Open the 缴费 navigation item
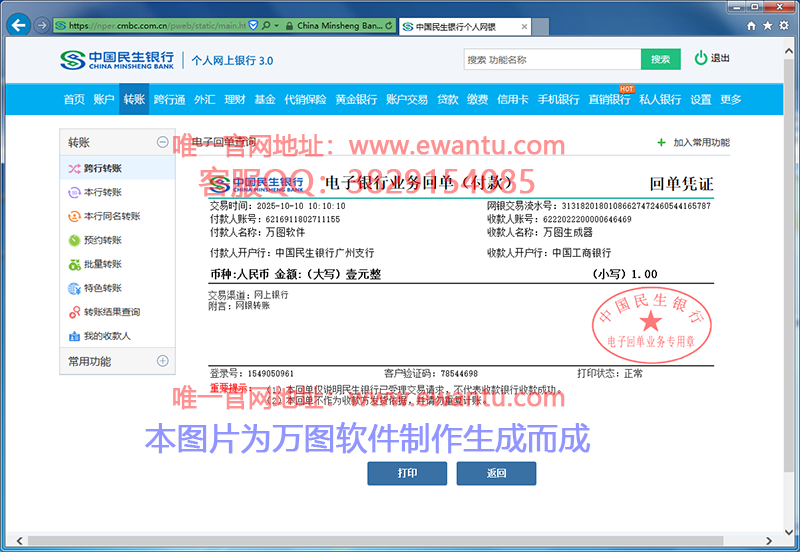The image size is (800, 552). point(478,99)
